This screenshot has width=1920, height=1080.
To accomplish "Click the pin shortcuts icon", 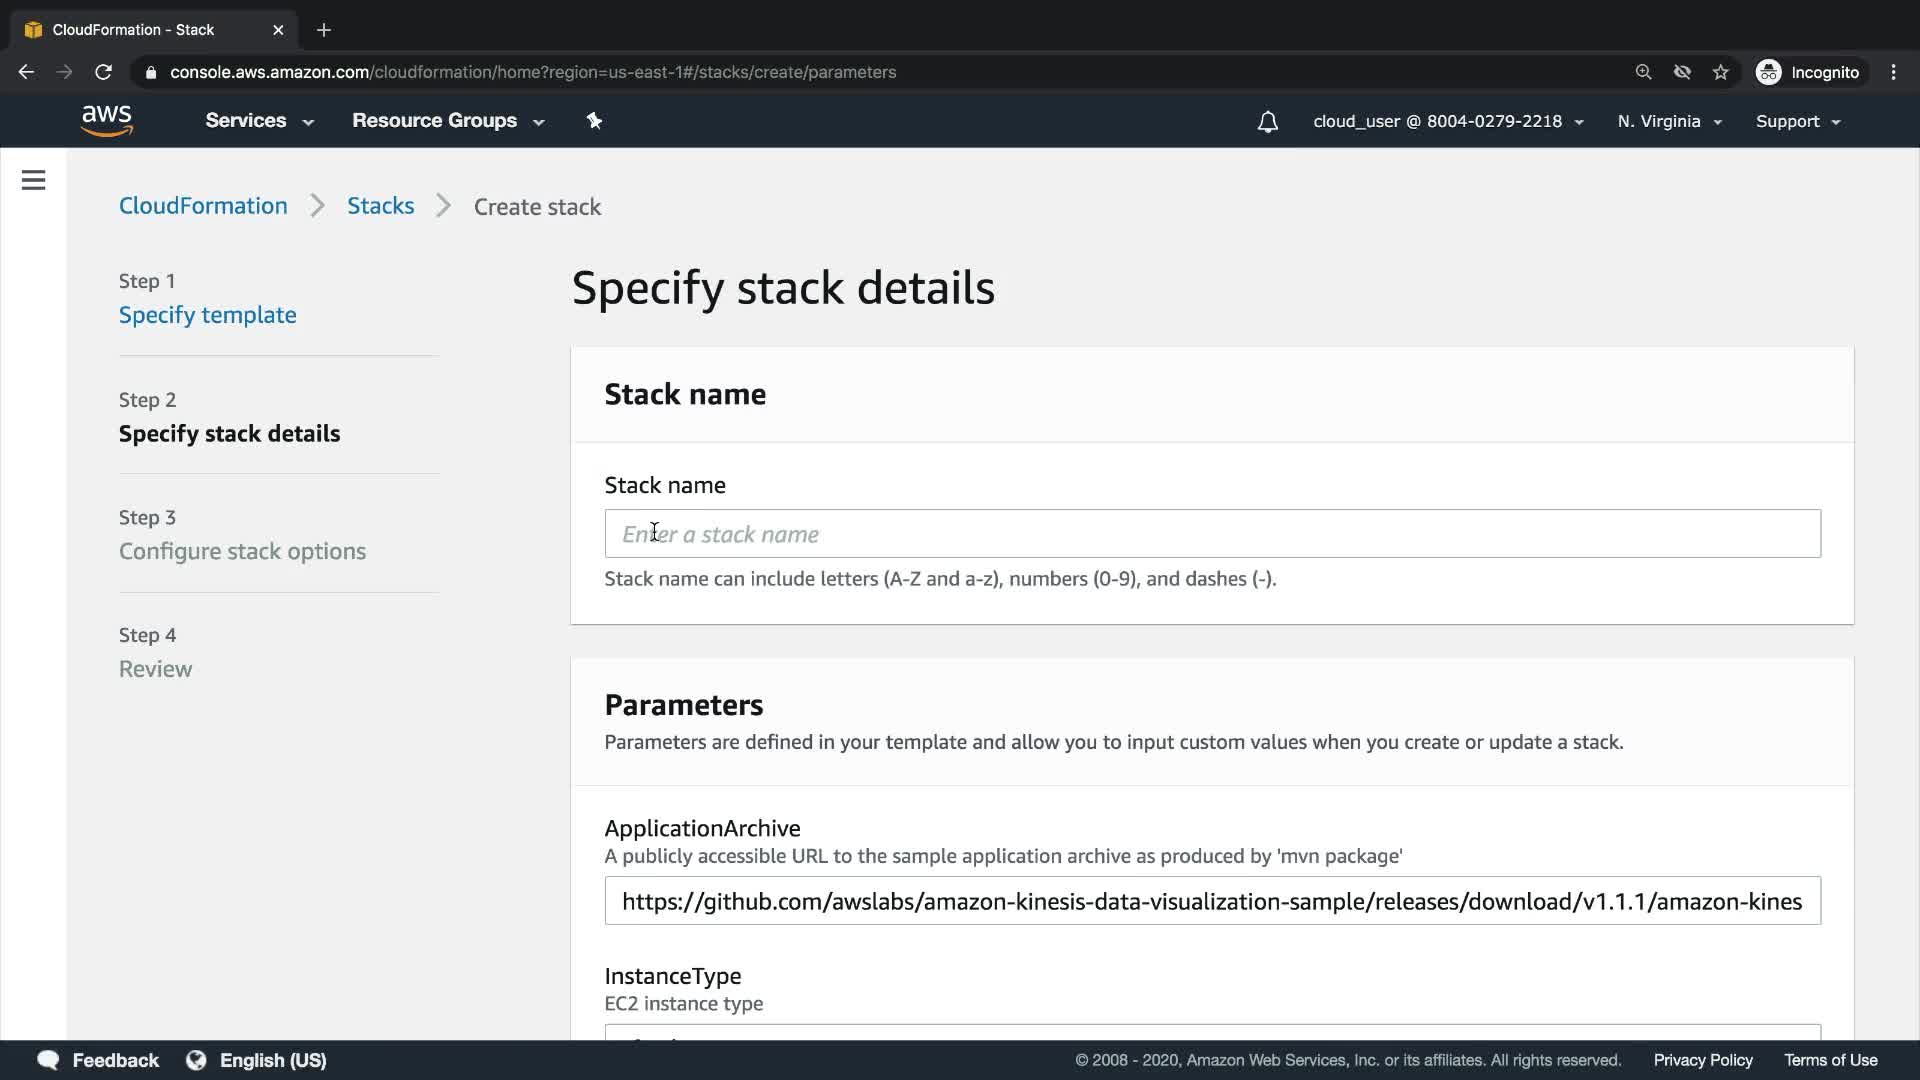I will (x=594, y=121).
